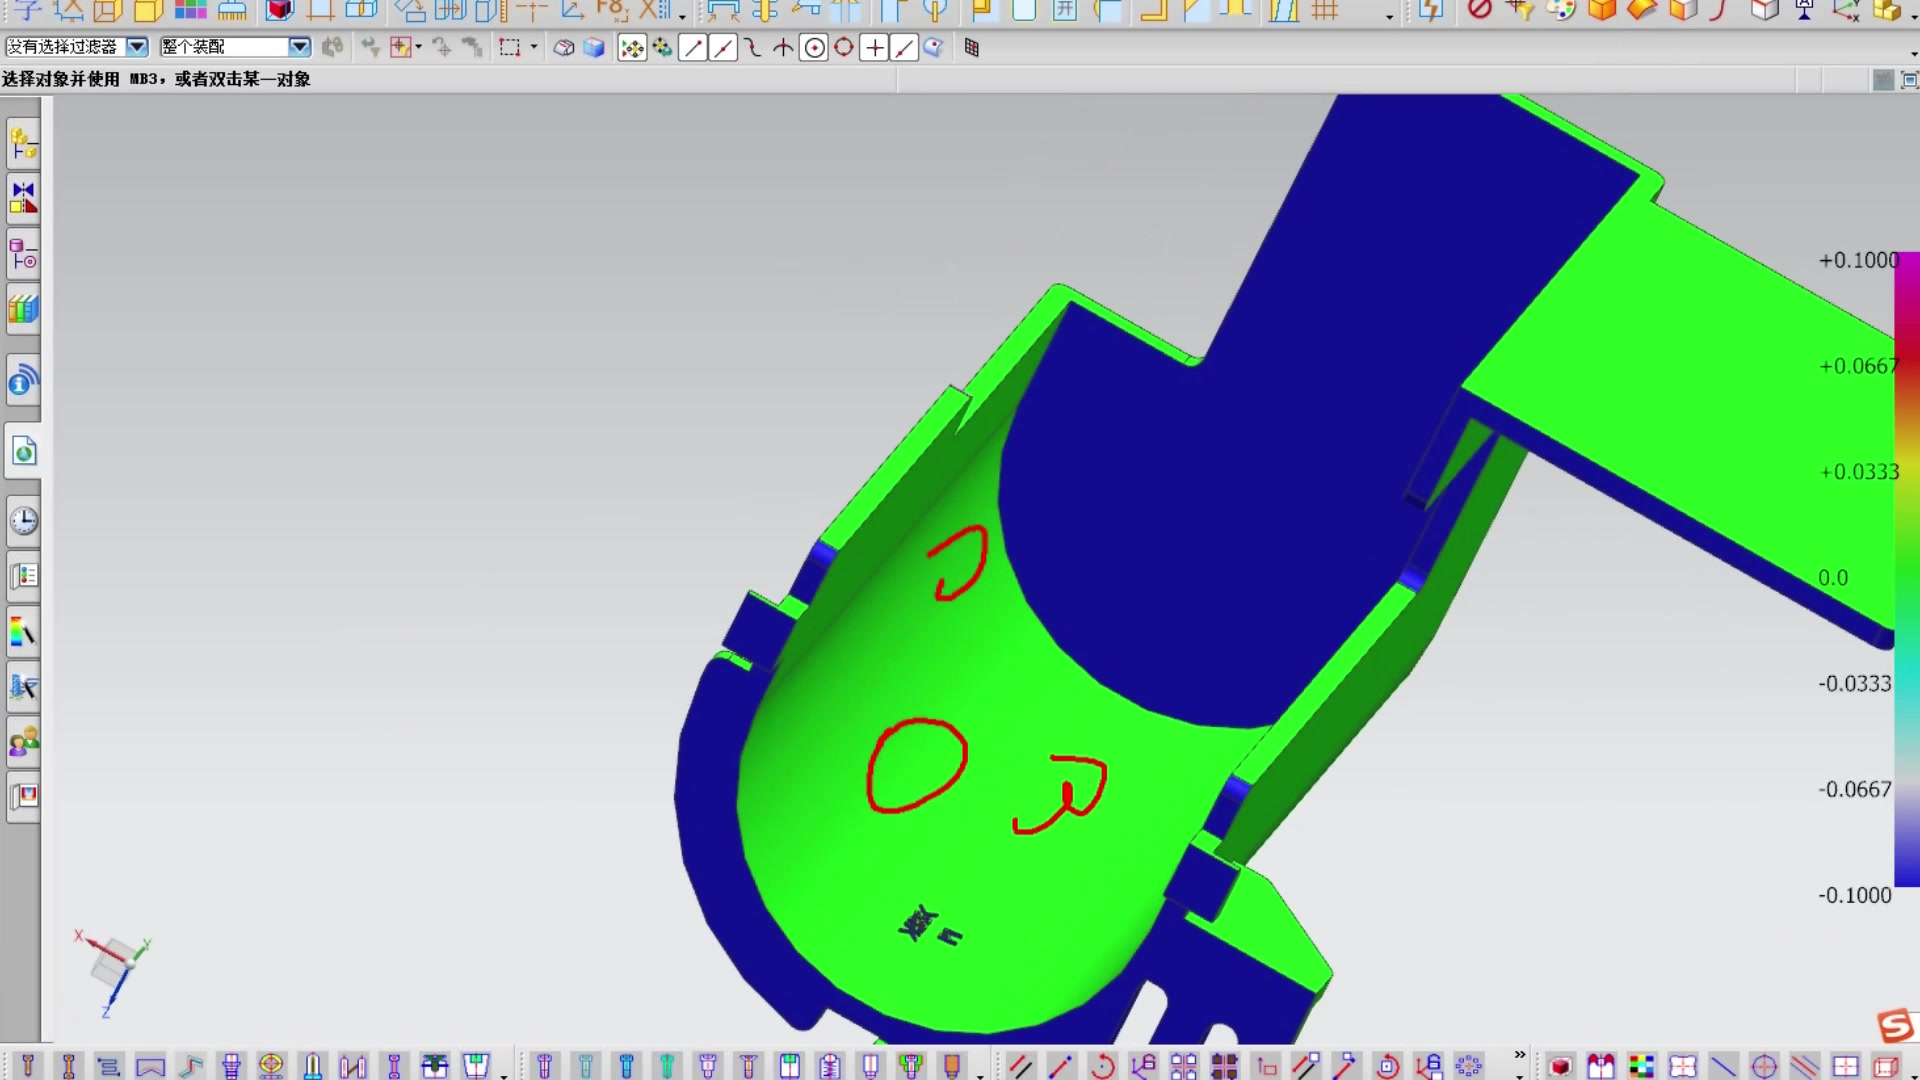Image resolution: width=1920 pixels, height=1080 pixels.
Task: Click the Sogou input method icon
Action: pos(1895,1026)
